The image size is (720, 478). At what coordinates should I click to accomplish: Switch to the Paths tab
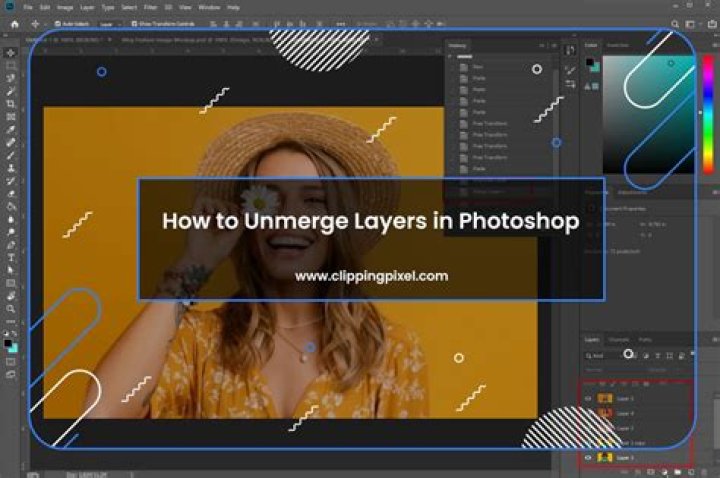click(645, 339)
